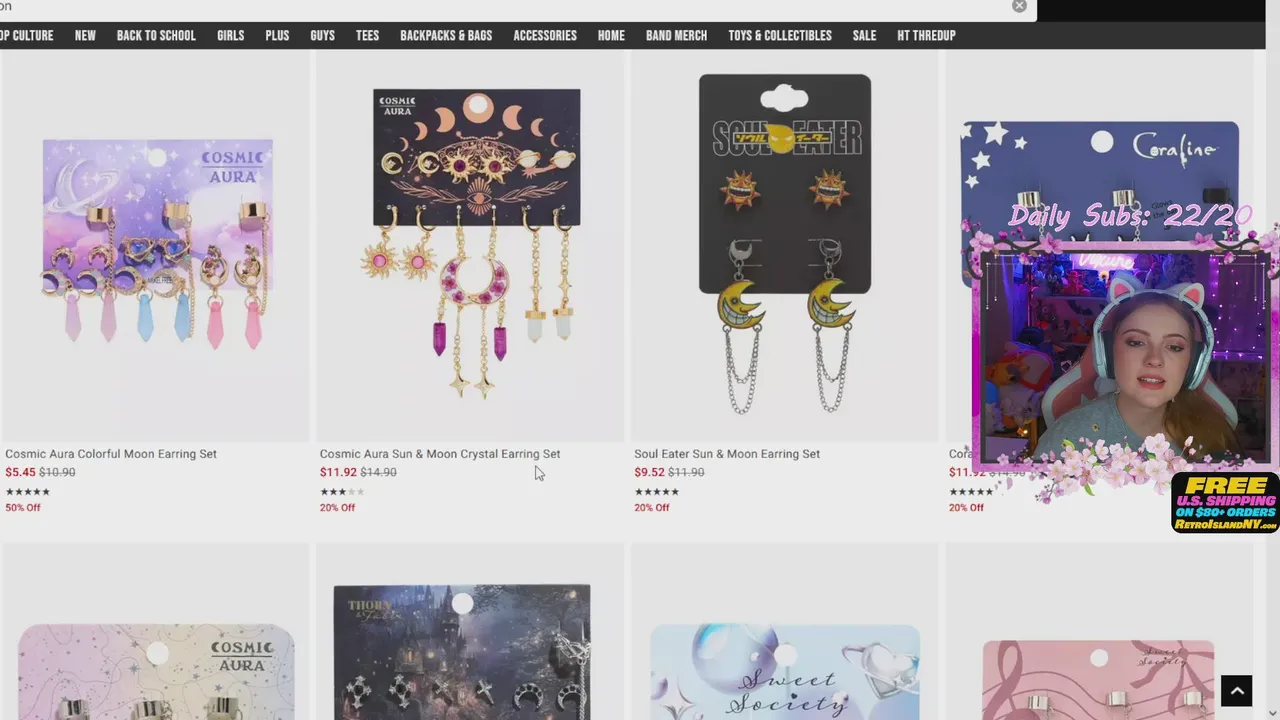The image size is (1280, 720).
Task: Select the BAND MERCH menu item
Action: click(x=676, y=35)
